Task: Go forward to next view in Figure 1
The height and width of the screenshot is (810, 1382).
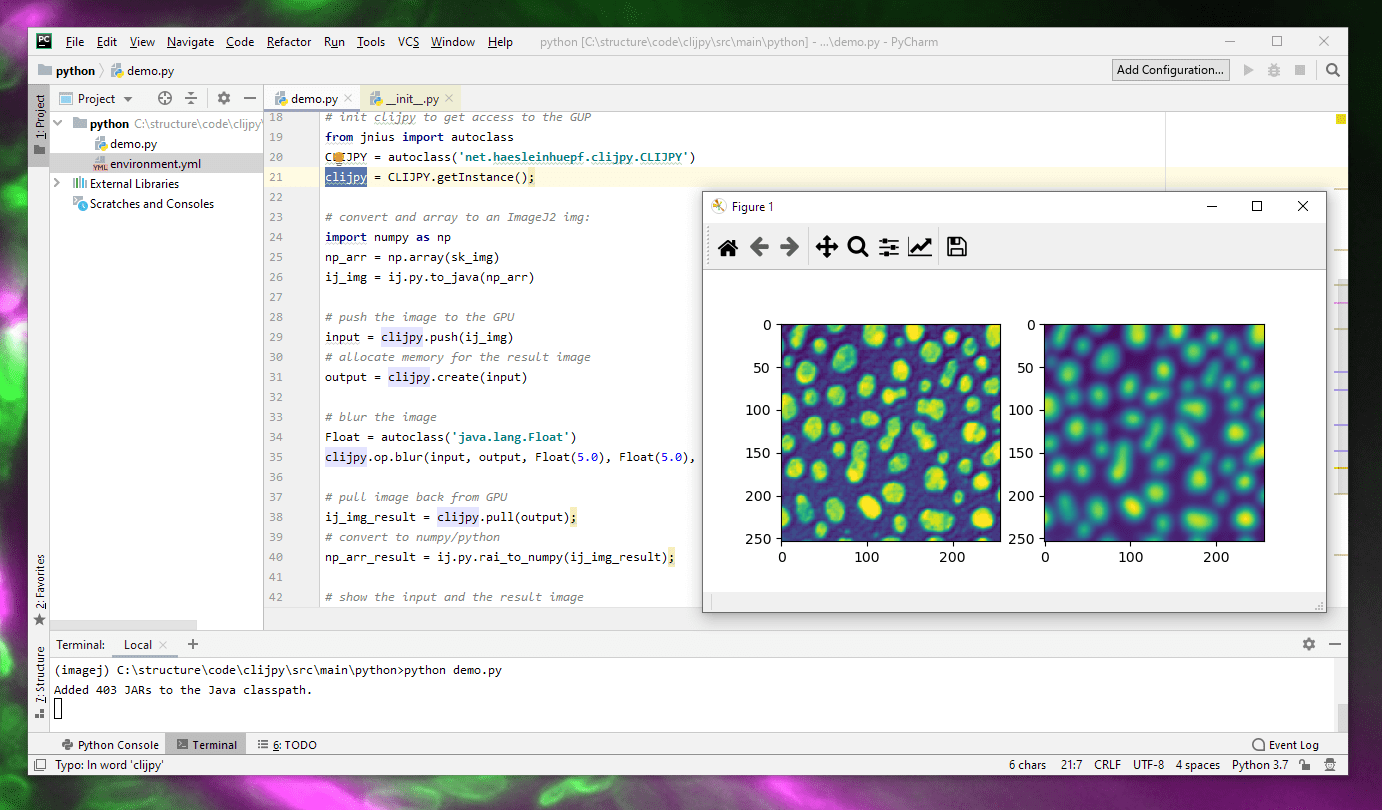Action: point(789,247)
